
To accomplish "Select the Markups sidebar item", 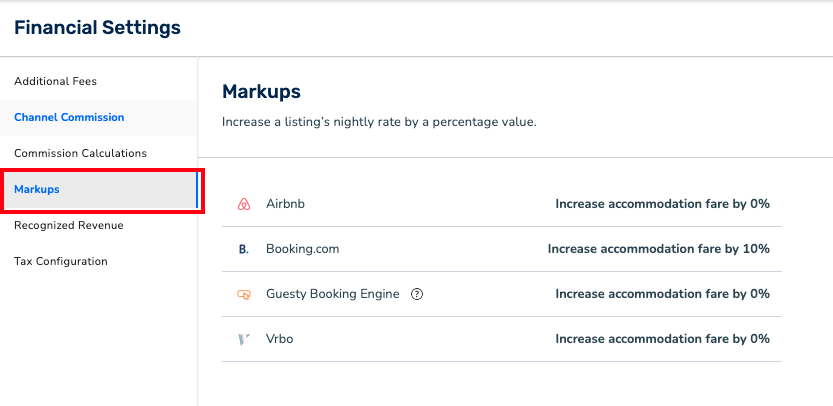I will [37, 189].
